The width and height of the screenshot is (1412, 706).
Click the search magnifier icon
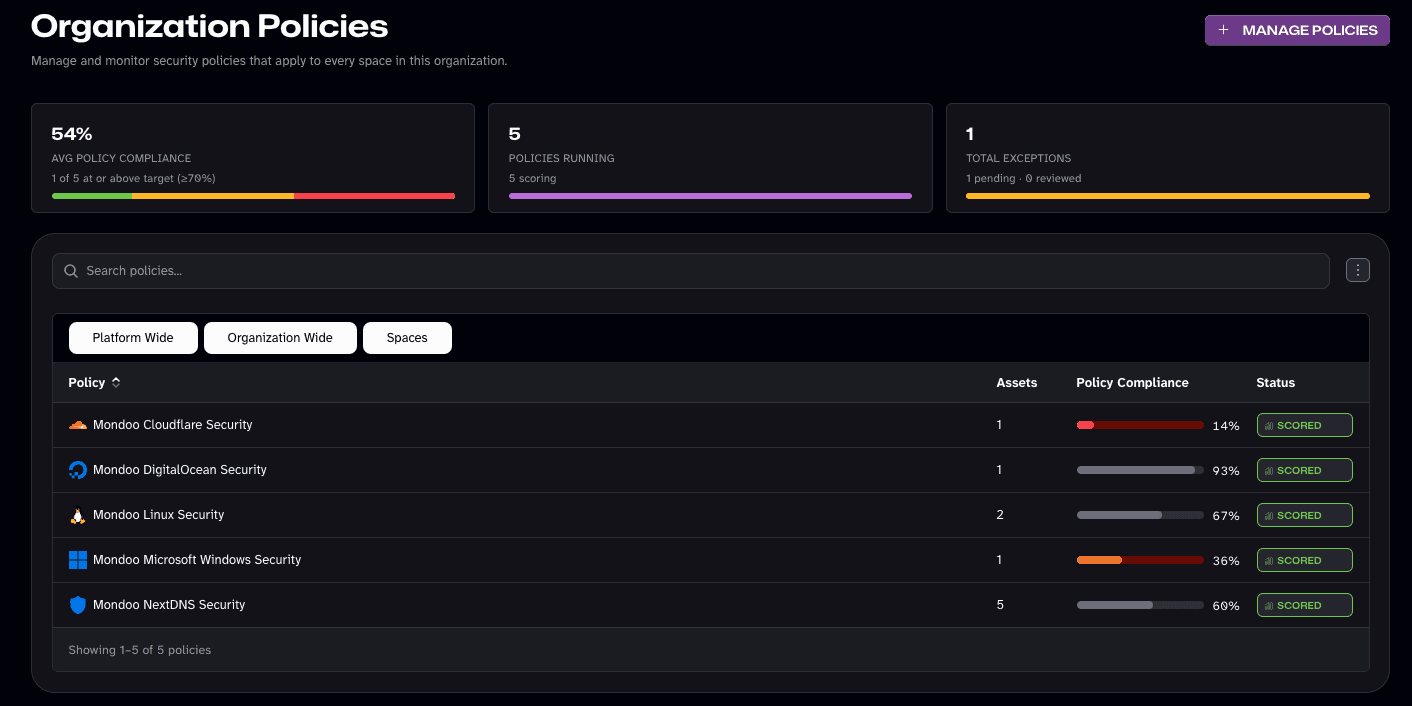click(71, 271)
